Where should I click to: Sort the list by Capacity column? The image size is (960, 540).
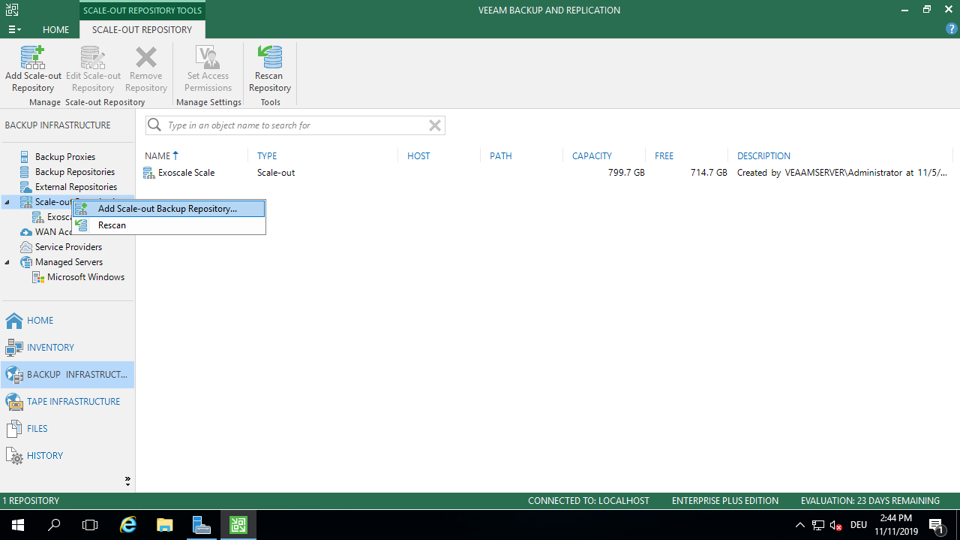tap(592, 156)
